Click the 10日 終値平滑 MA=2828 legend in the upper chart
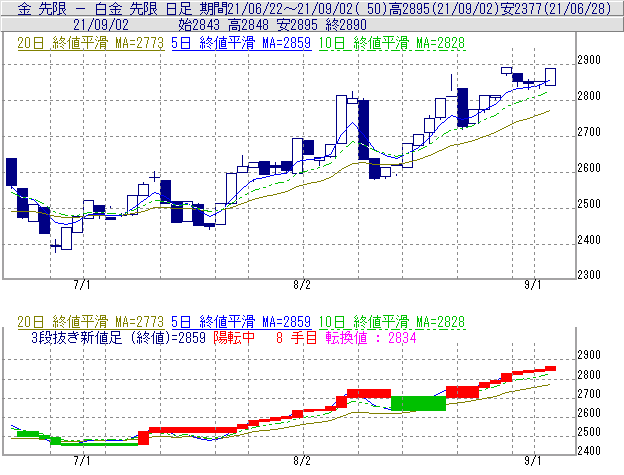 pyautogui.click(x=392, y=43)
